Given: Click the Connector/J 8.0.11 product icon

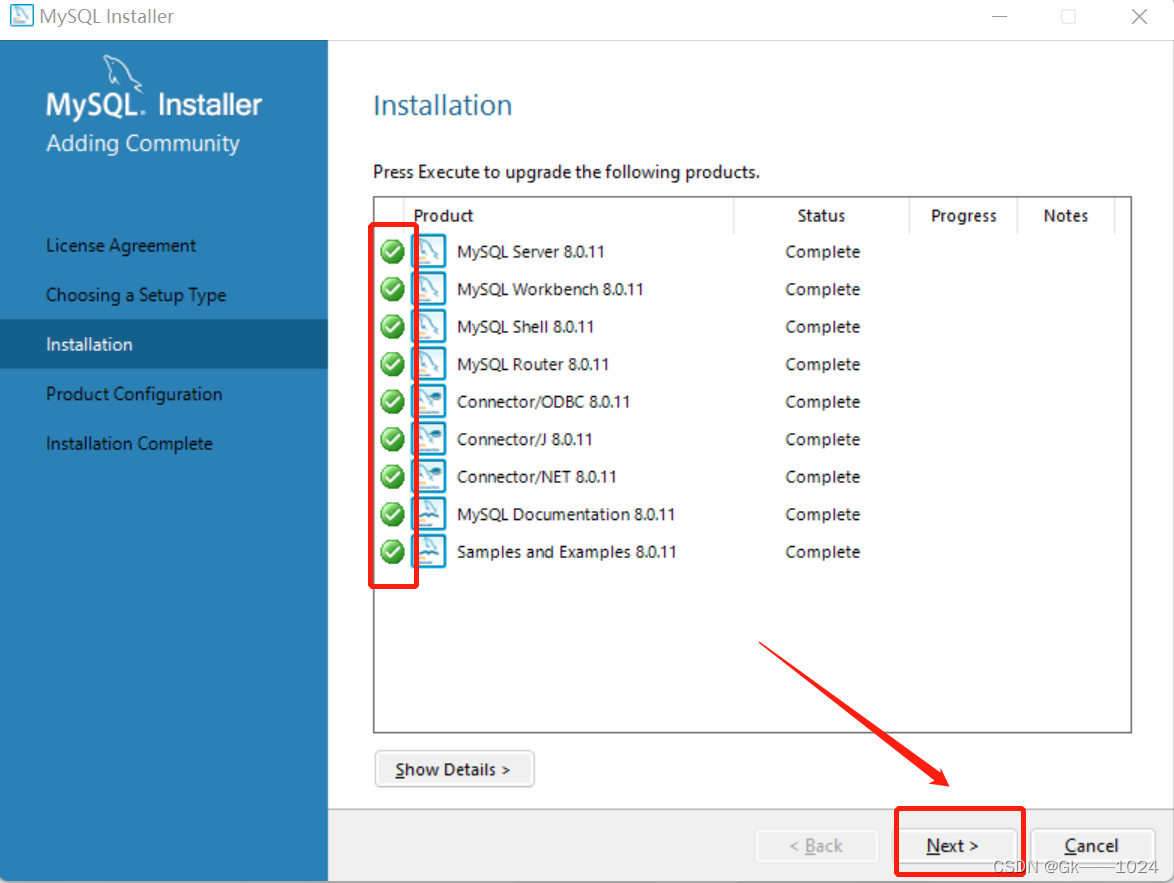Looking at the screenshot, I should pos(429,438).
